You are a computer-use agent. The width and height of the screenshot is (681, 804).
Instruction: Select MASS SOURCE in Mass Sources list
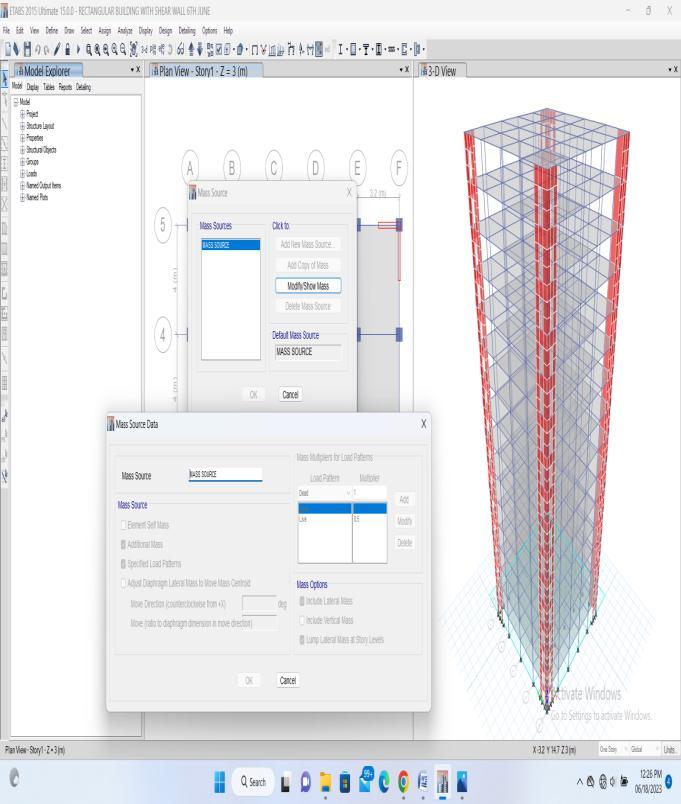(x=231, y=245)
